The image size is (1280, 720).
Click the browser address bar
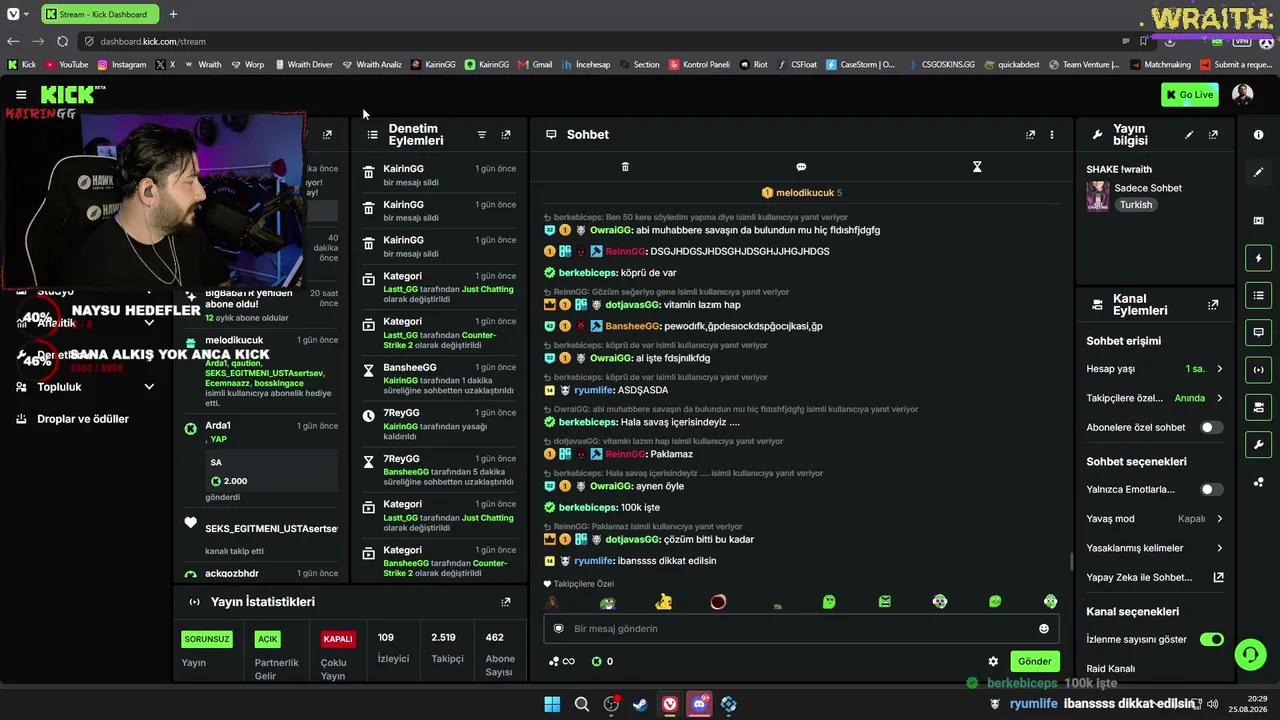(x=600, y=41)
